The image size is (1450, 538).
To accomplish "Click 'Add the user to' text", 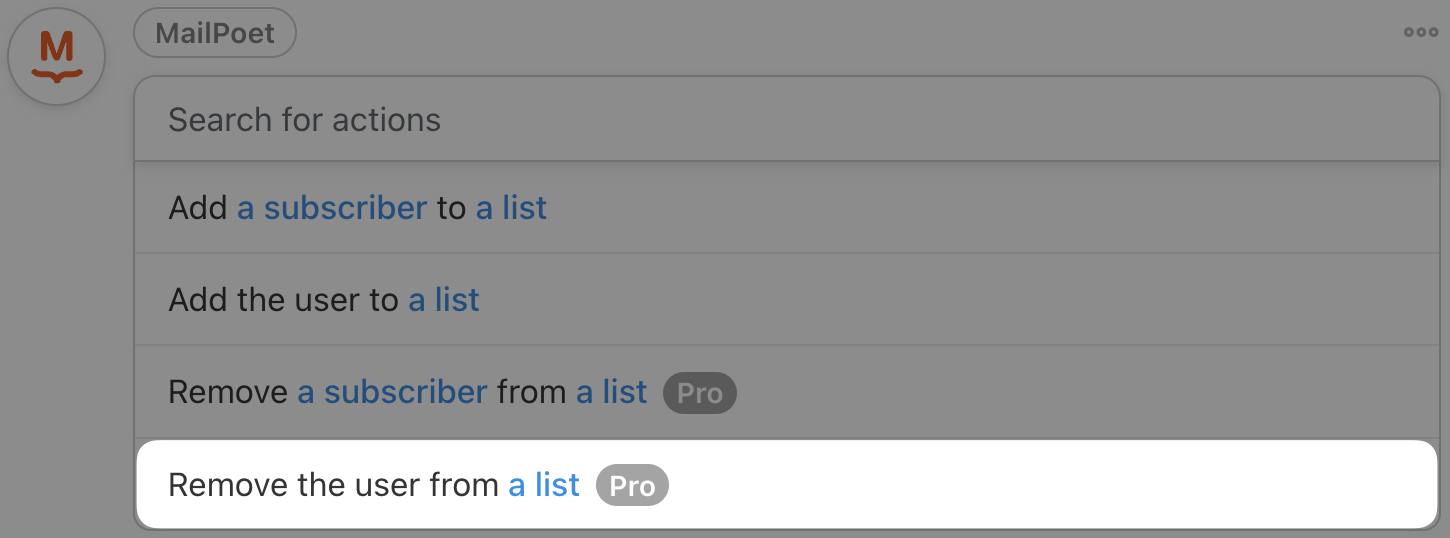I will pyautogui.click(x=283, y=300).
